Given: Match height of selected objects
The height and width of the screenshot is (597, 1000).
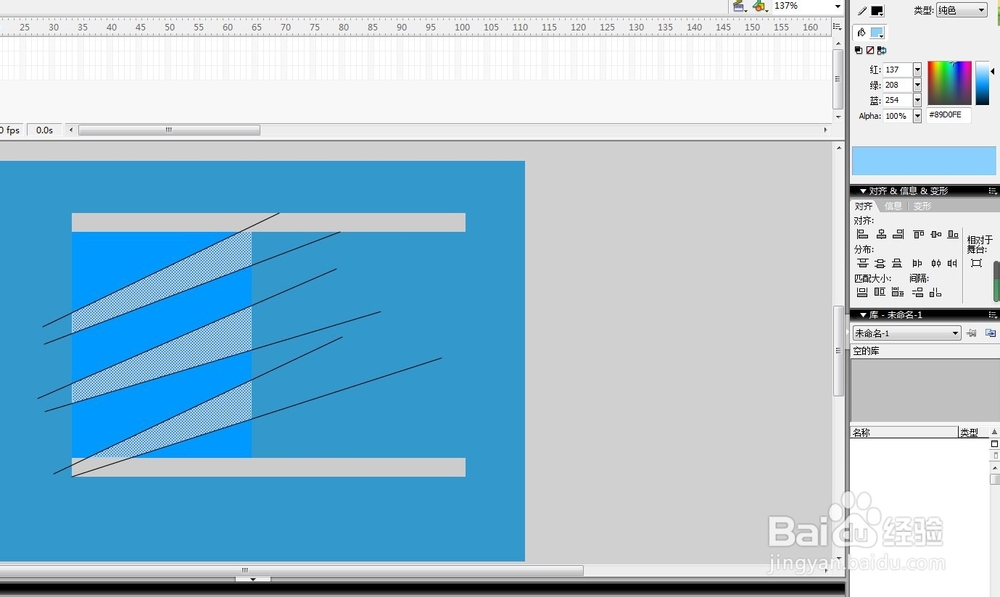Looking at the screenshot, I should click(x=880, y=292).
